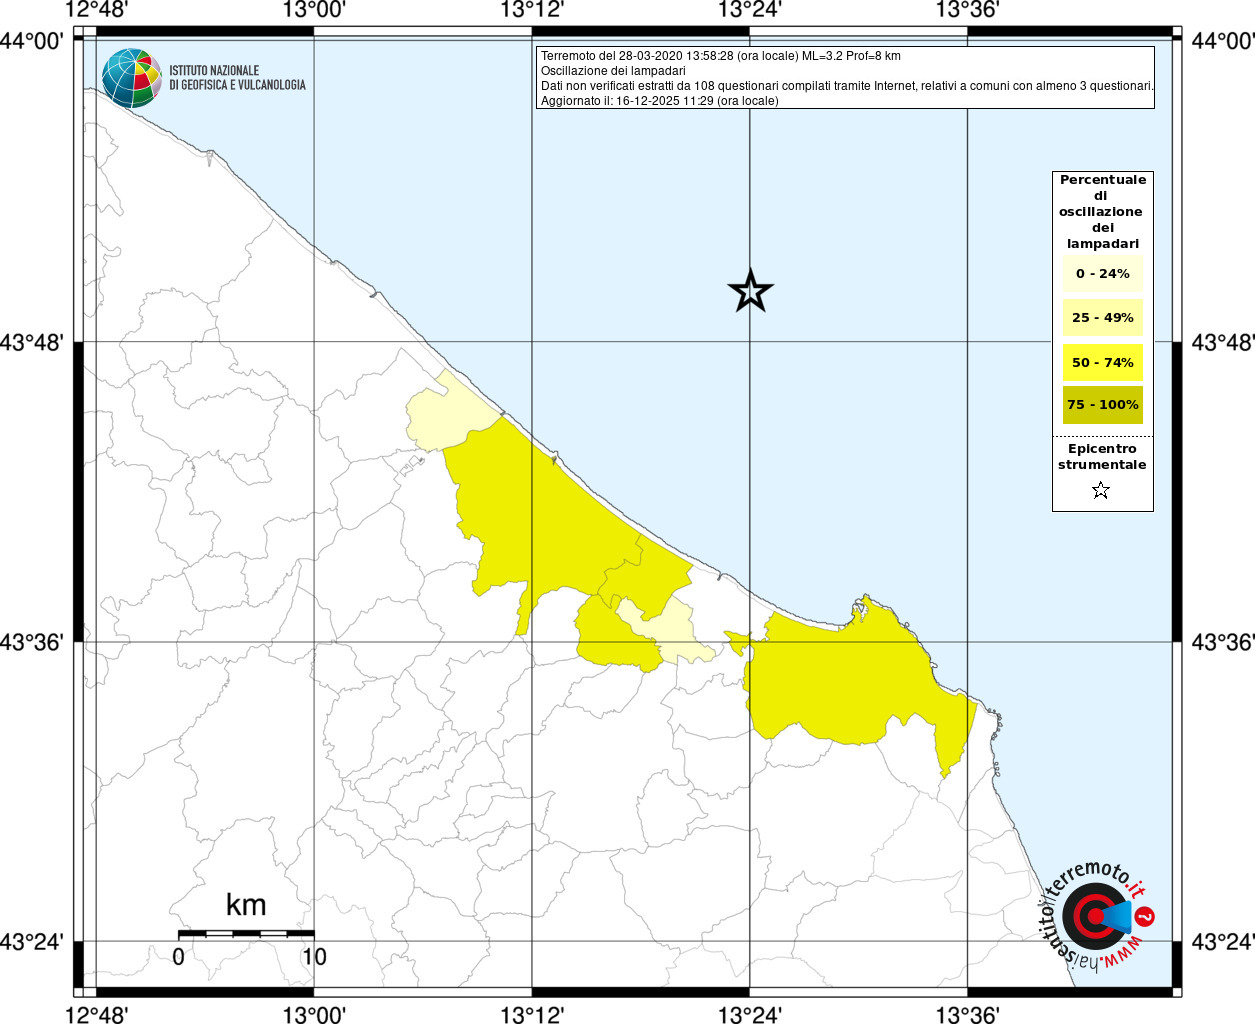
Task: Click the haisentitoilterremoto.it target logo
Action: coord(1092,916)
